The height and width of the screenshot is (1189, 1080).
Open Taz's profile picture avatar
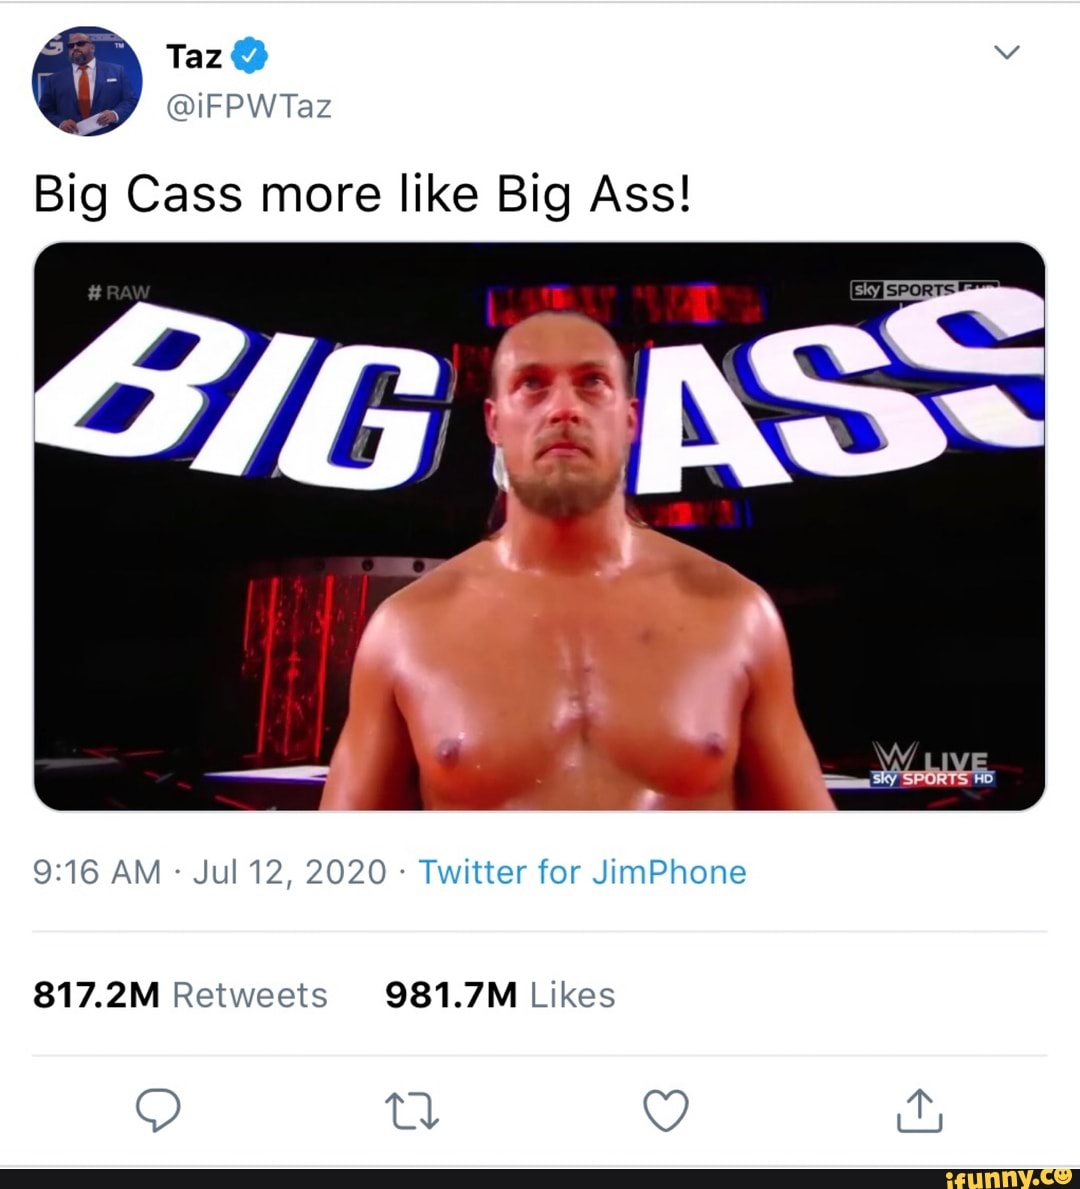point(87,81)
